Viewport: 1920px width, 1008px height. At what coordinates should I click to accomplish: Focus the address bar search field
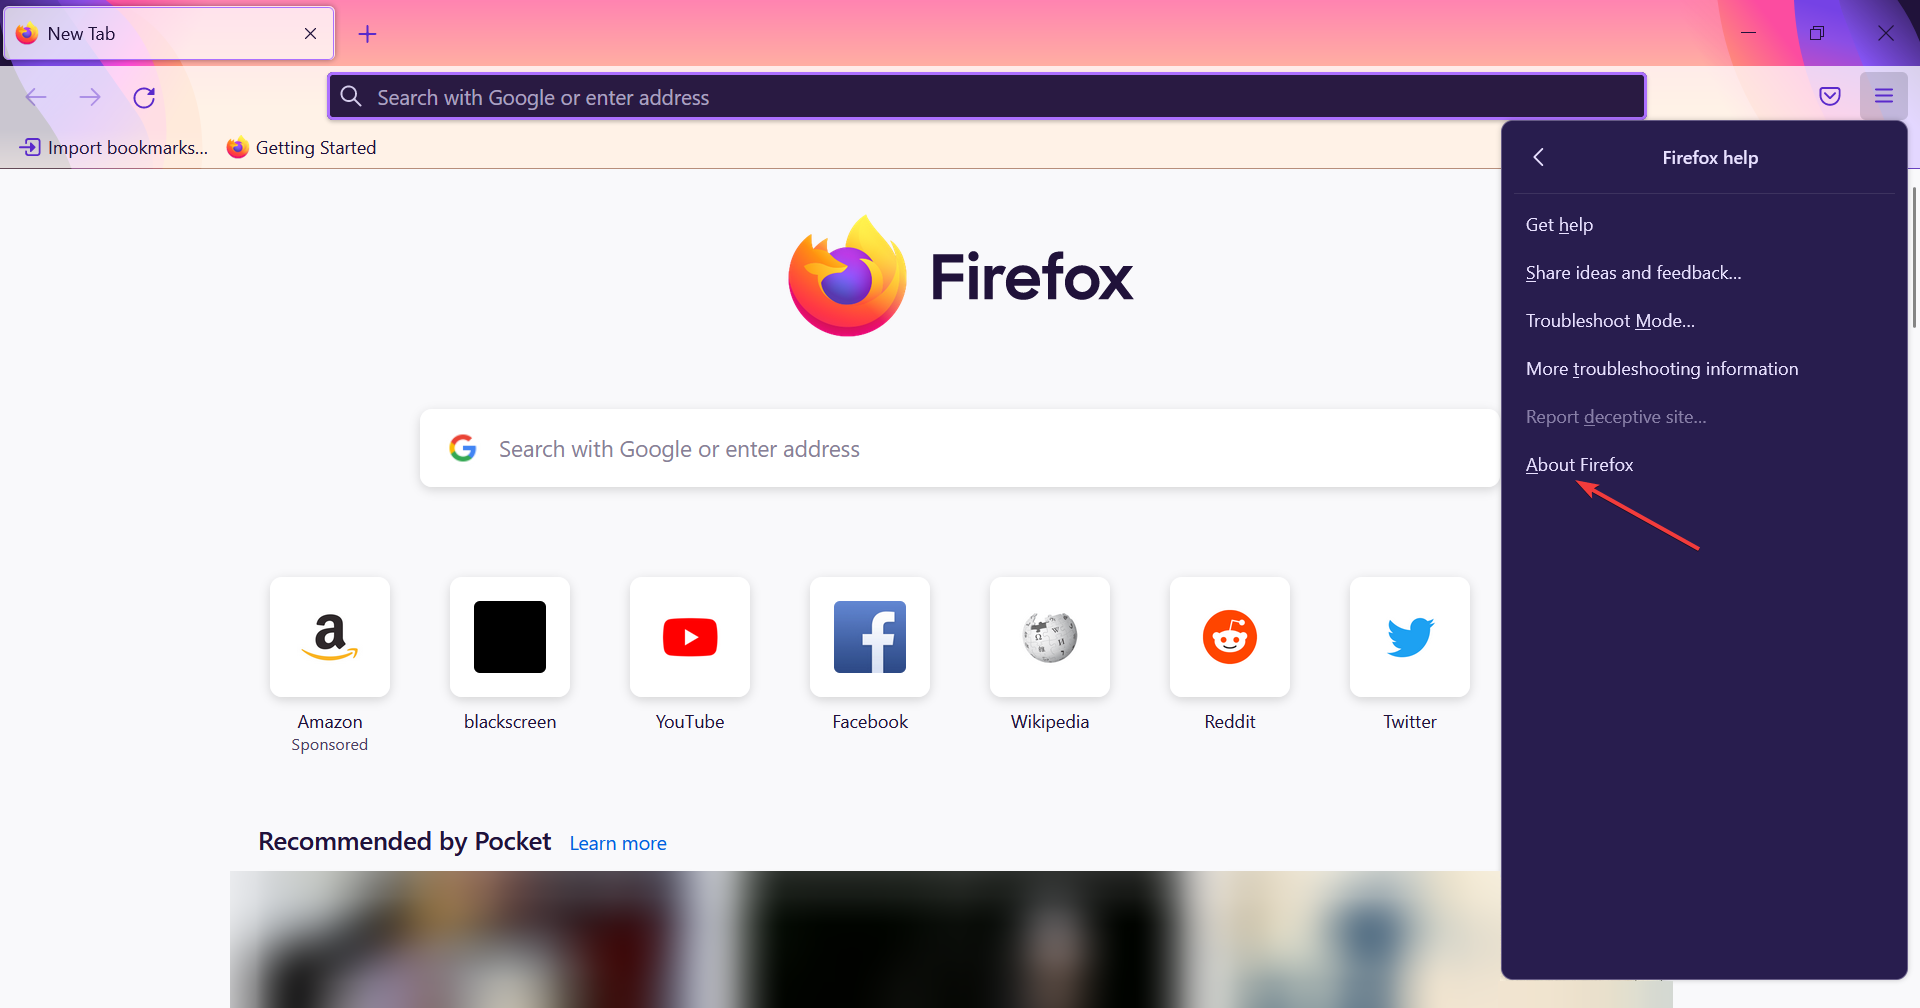click(x=987, y=96)
